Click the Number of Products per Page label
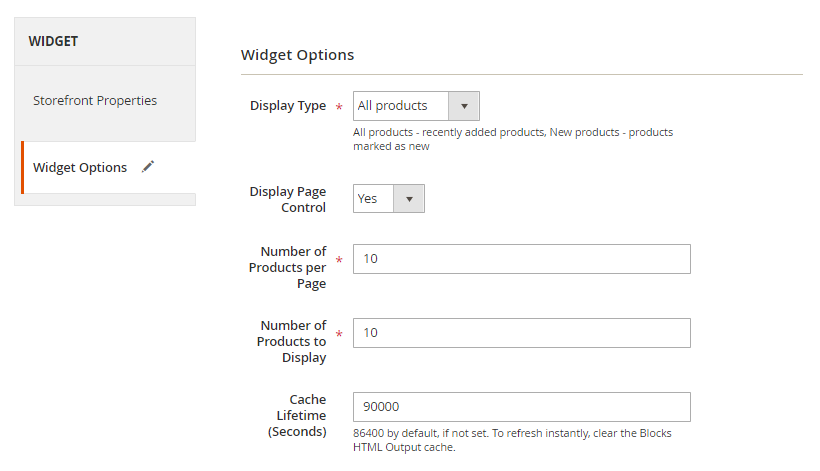820x471 pixels. coord(288,267)
